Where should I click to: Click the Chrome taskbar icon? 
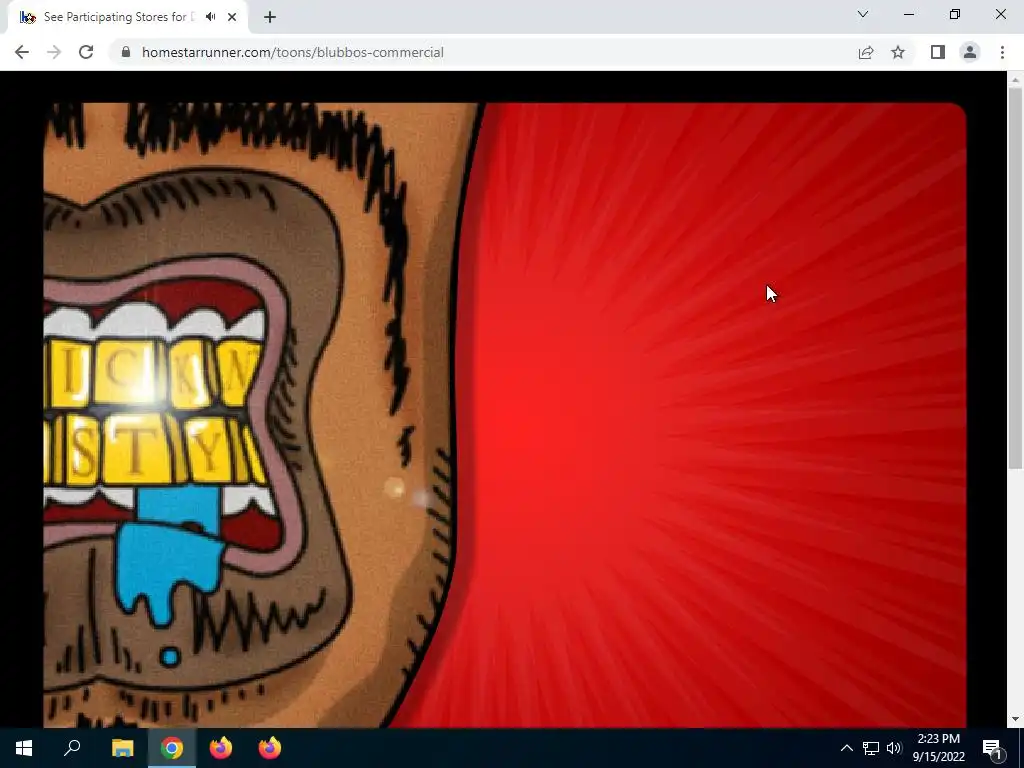[172, 748]
